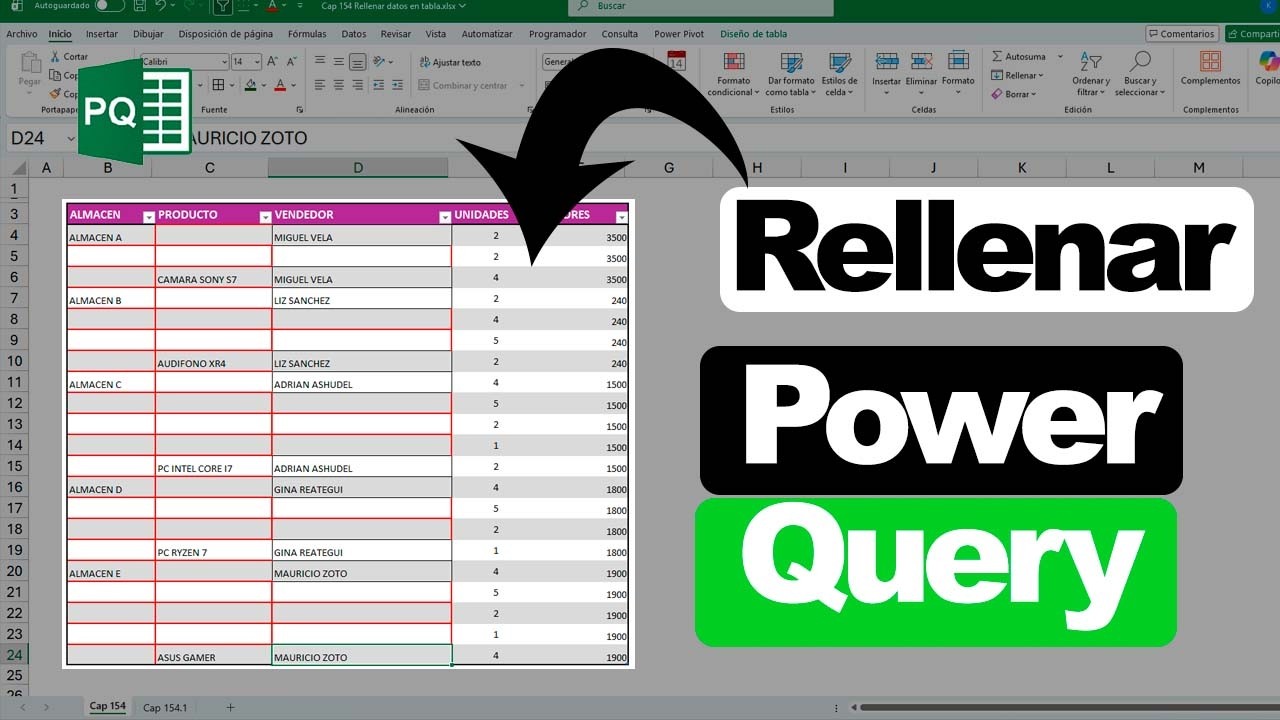The width and height of the screenshot is (1280, 720).
Task: Toggle the Autoguardado switch
Action: point(109,6)
